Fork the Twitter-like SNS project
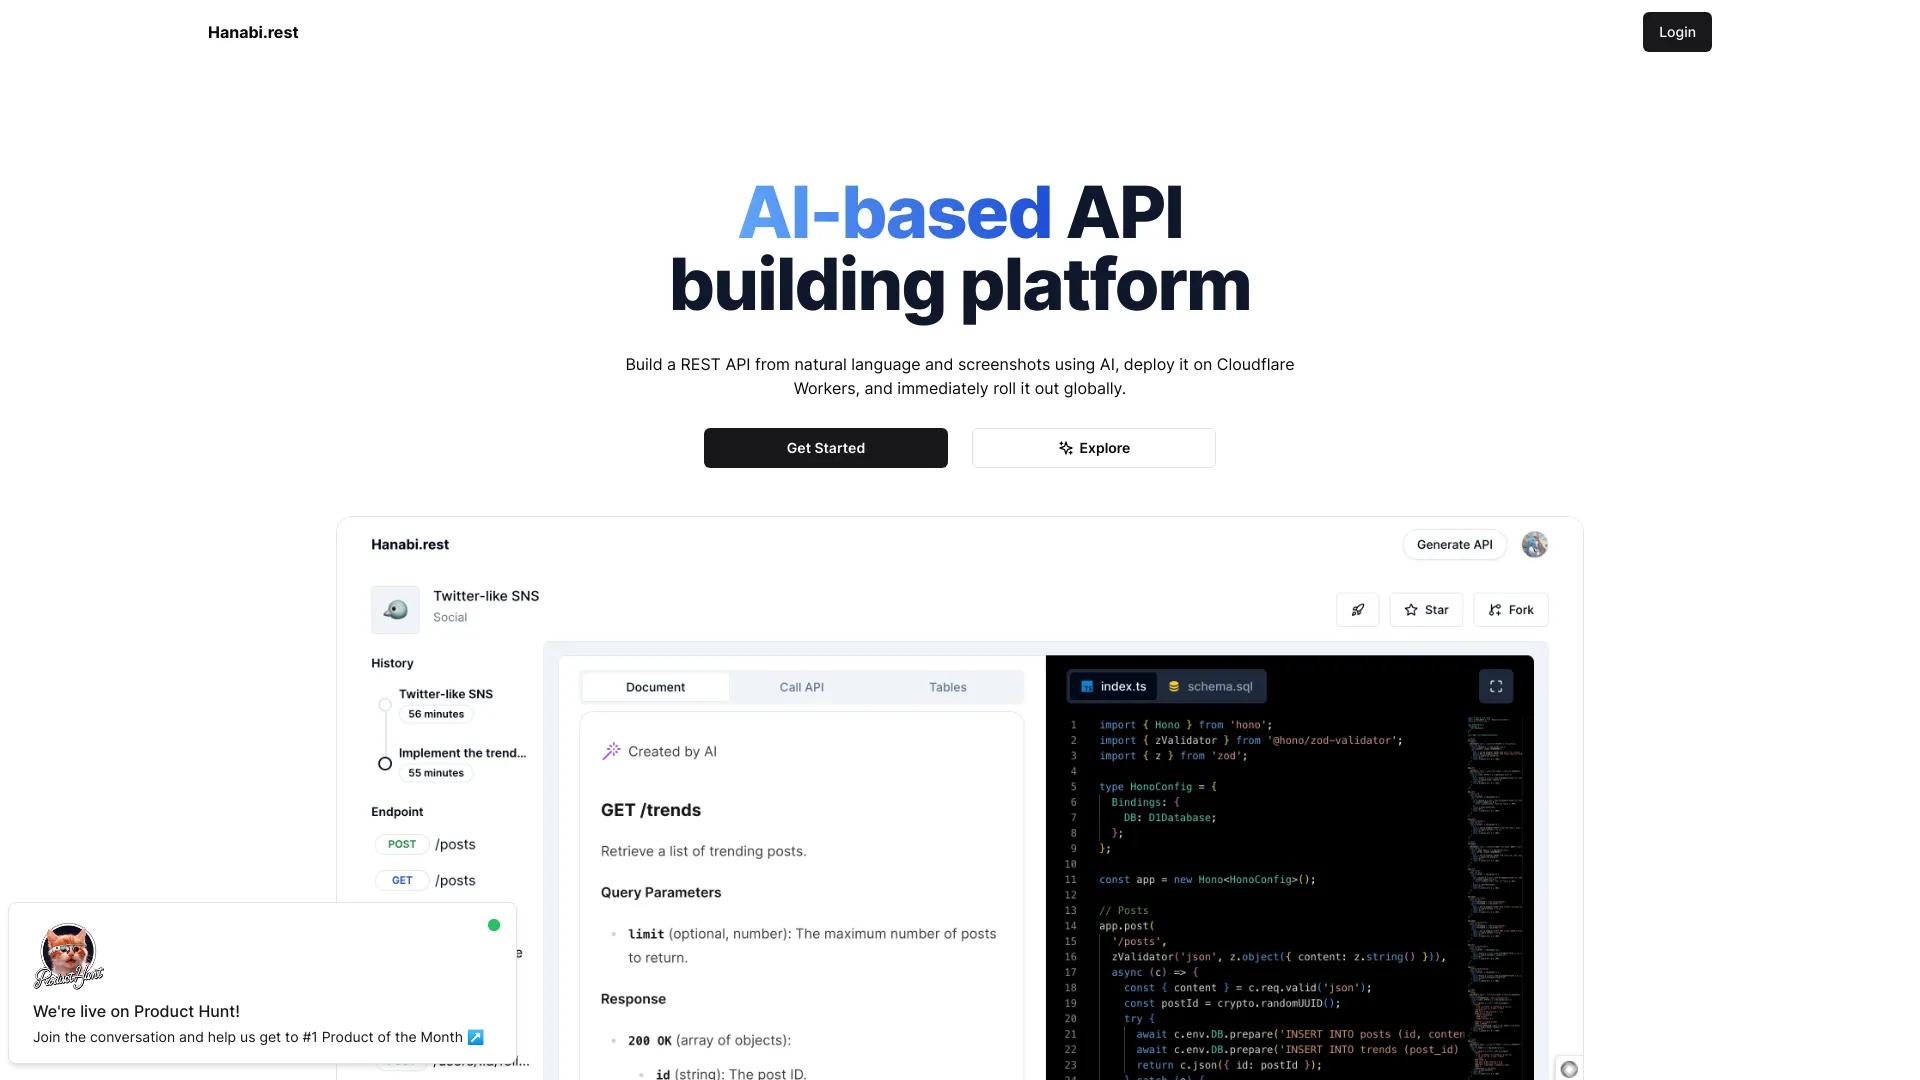 tap(1511, 609)
